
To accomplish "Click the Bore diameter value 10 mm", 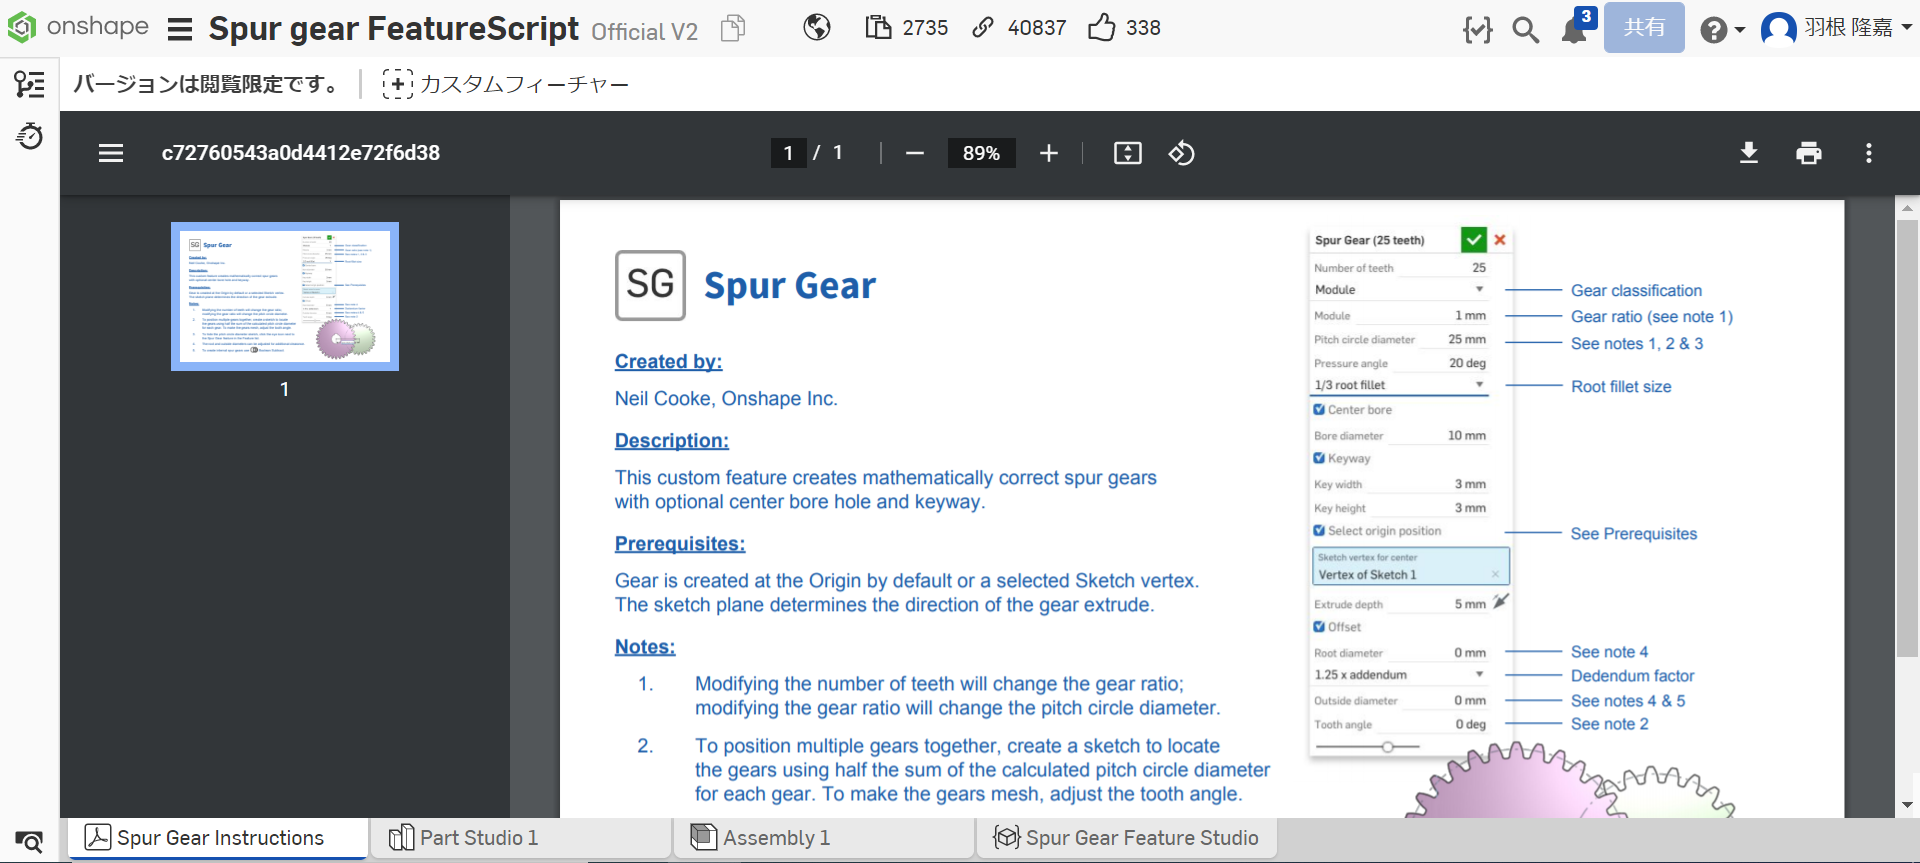I will [1467, 435].
